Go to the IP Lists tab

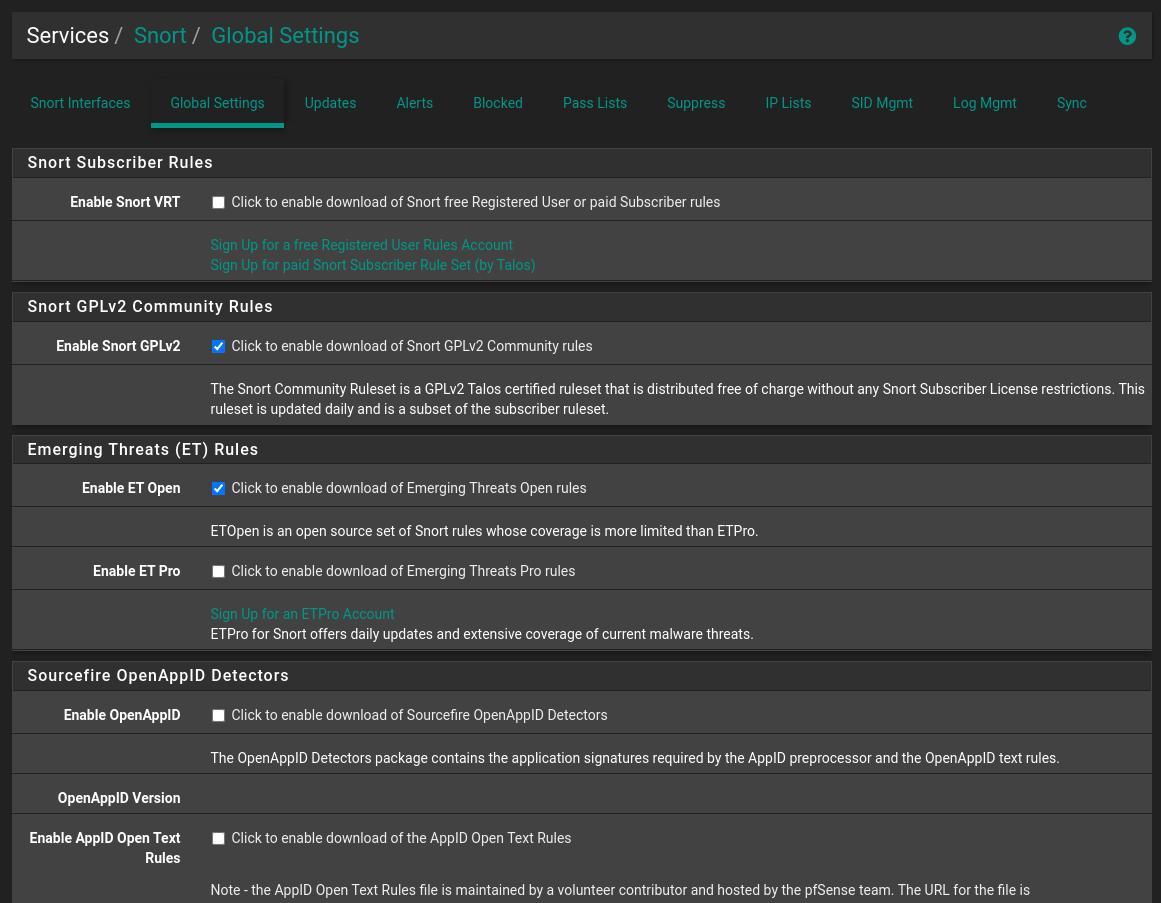pyautogui.click(x=788, y=103)
